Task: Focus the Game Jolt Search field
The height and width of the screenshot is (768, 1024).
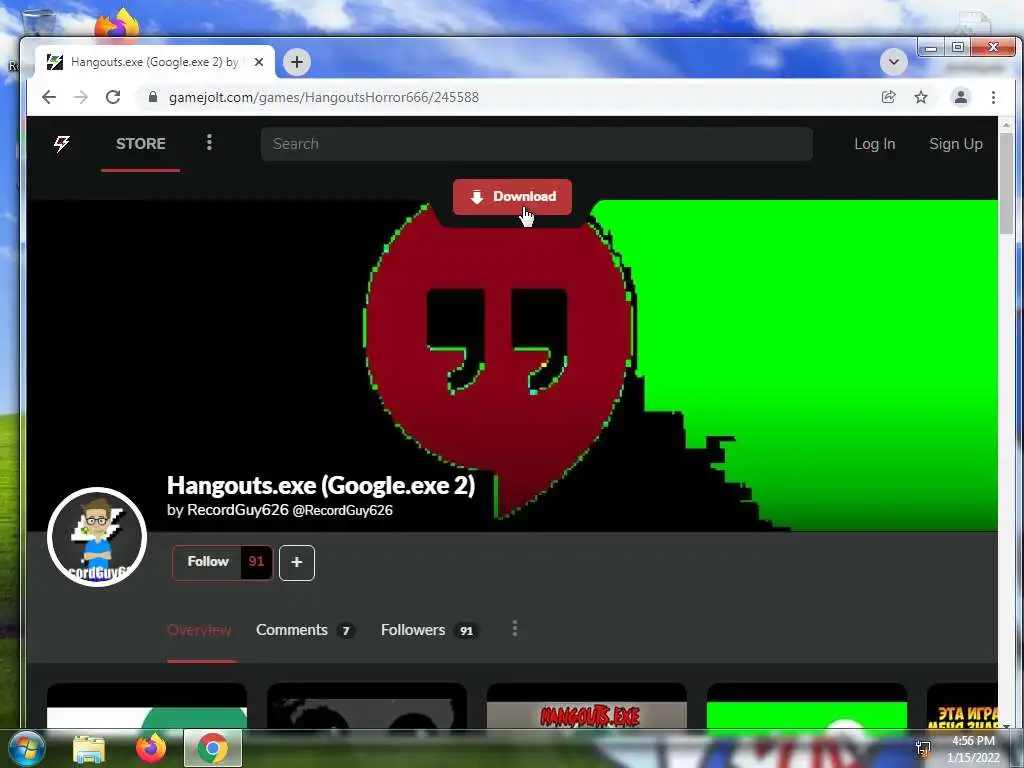Action: click(x=536, y=144)
